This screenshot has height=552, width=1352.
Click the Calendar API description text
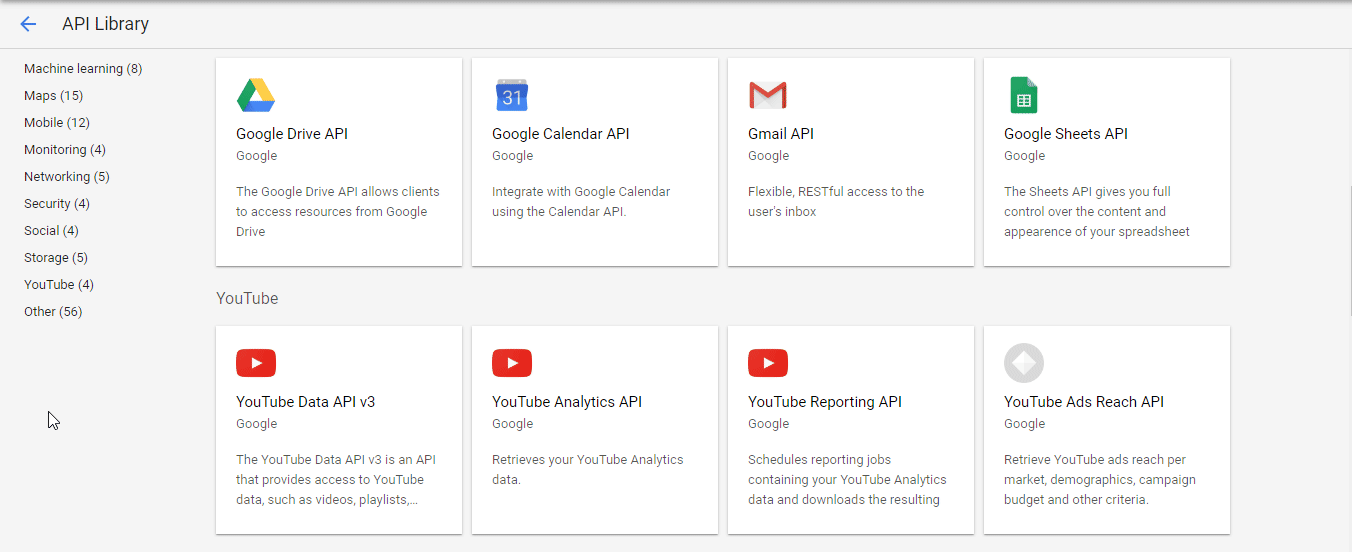(581, 201)
